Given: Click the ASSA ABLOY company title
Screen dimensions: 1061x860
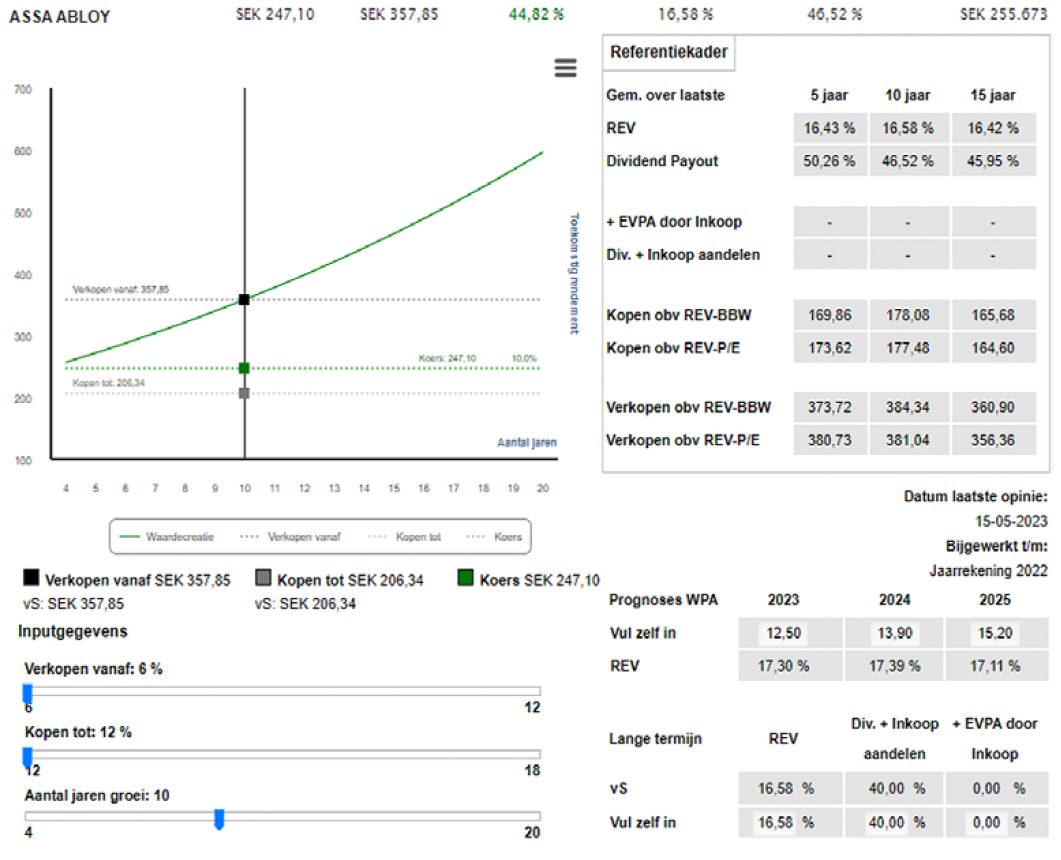Looking at the screenshot, I should click(x=60, y=17).
